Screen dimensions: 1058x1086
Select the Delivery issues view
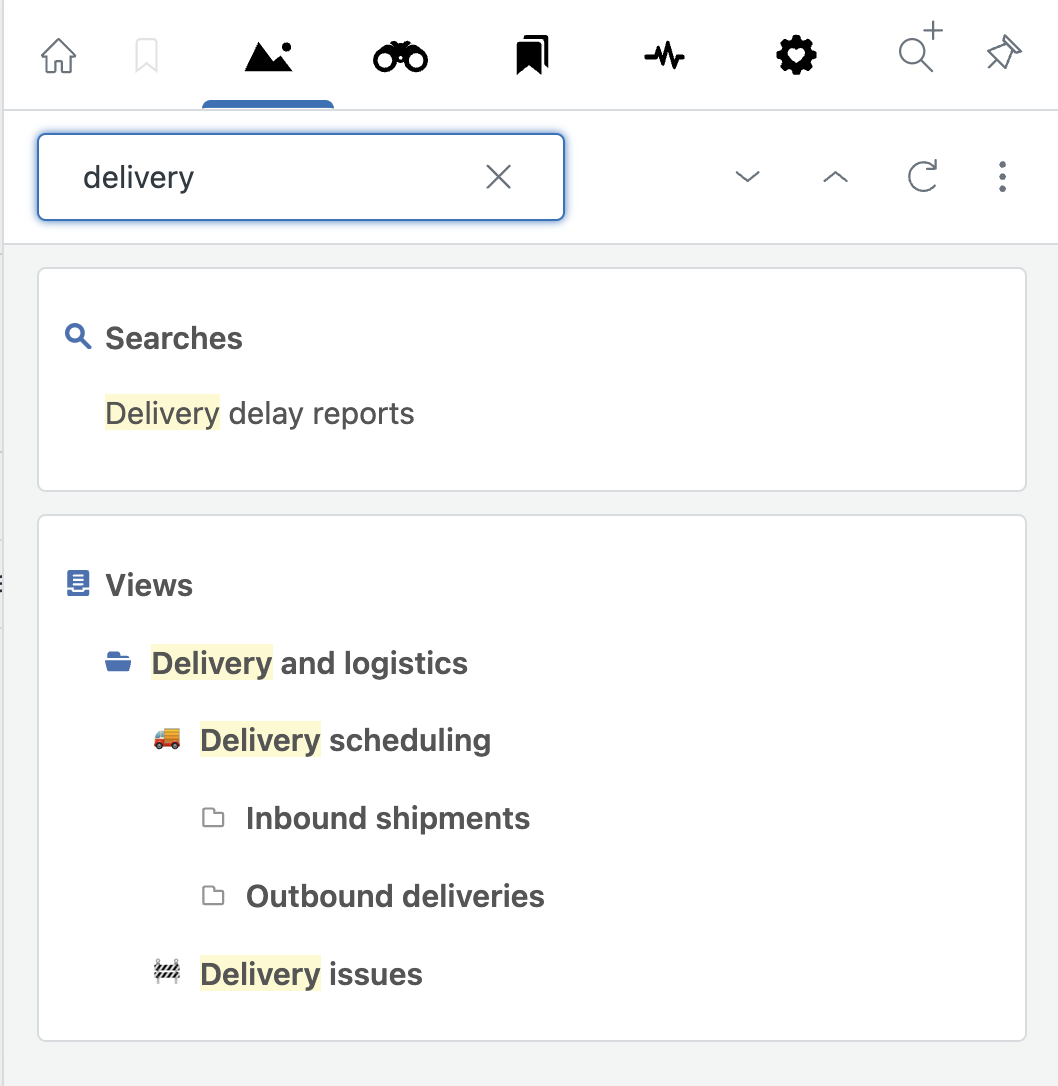[311, 974]
